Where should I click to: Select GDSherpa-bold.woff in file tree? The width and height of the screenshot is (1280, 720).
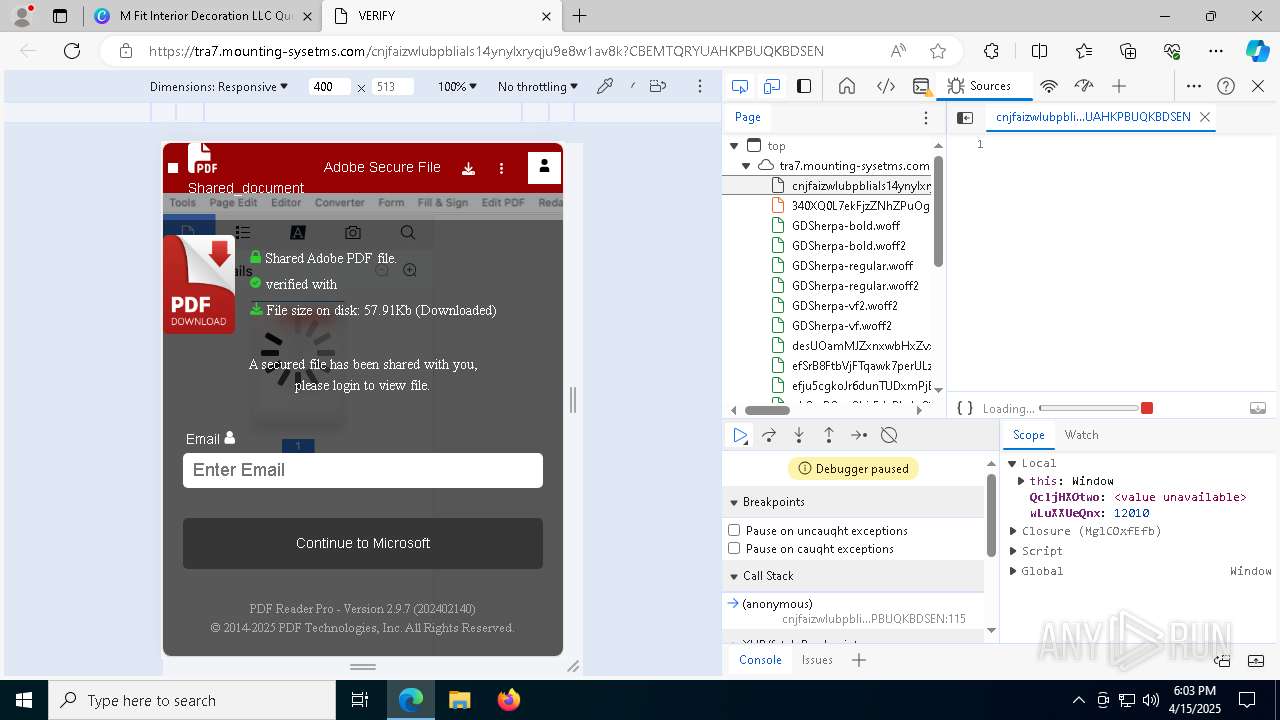(x=846, y=226)
